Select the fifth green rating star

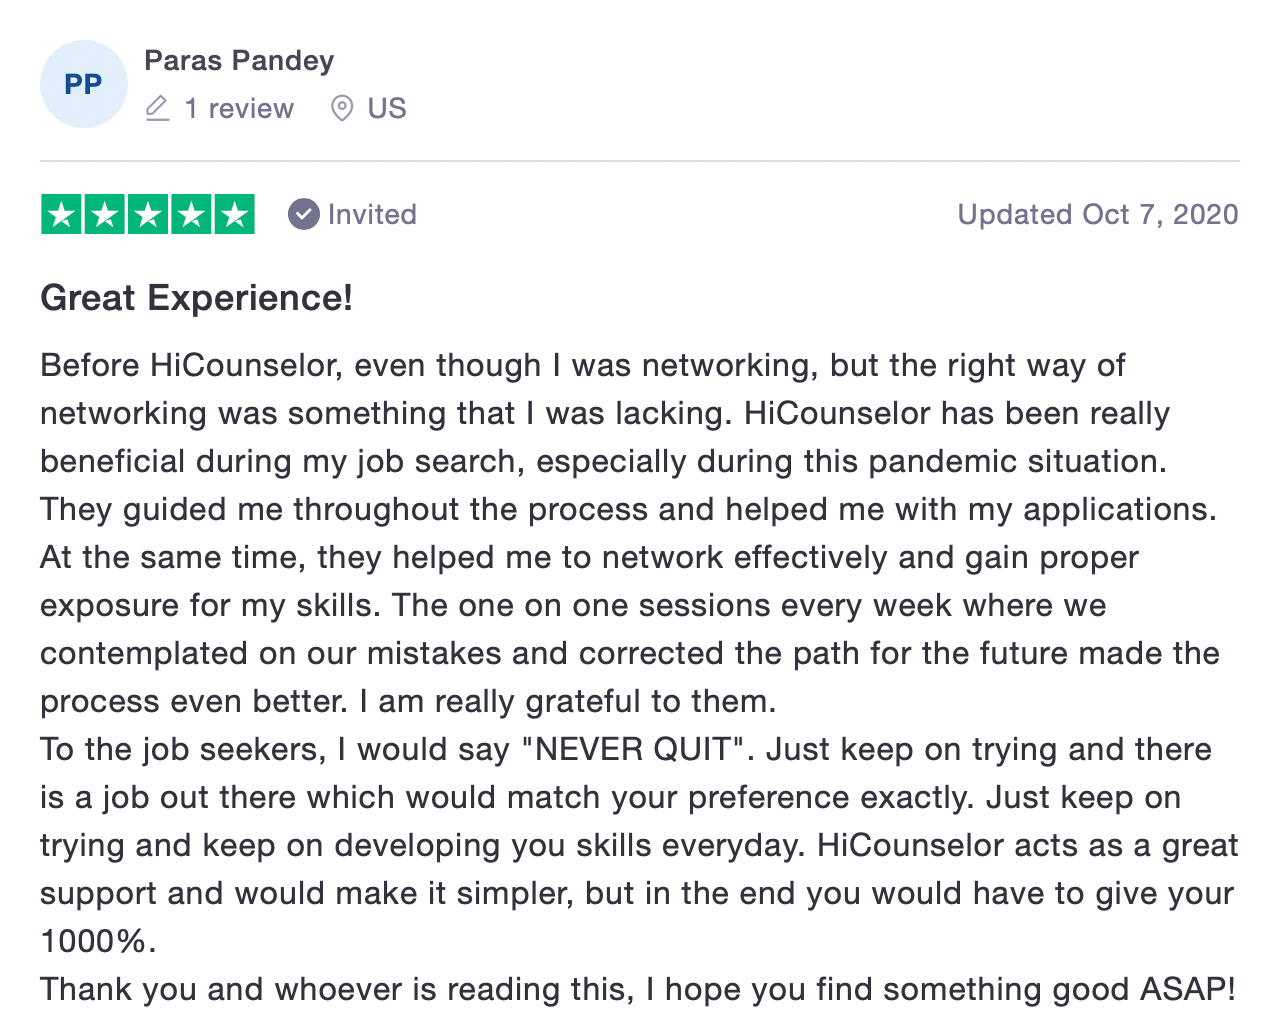coord(234,214)
